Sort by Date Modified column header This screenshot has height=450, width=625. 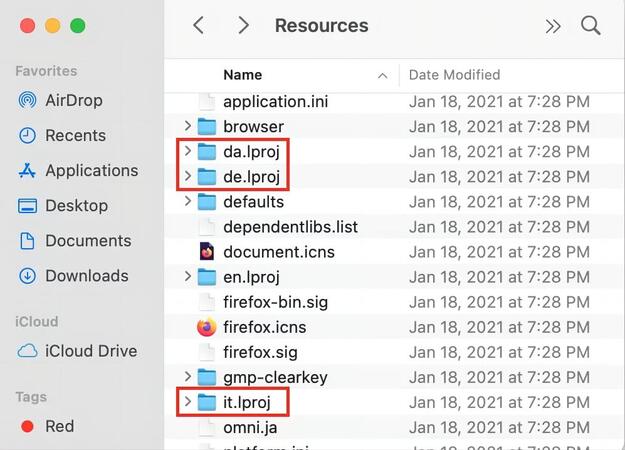click(x=454, y=75)
